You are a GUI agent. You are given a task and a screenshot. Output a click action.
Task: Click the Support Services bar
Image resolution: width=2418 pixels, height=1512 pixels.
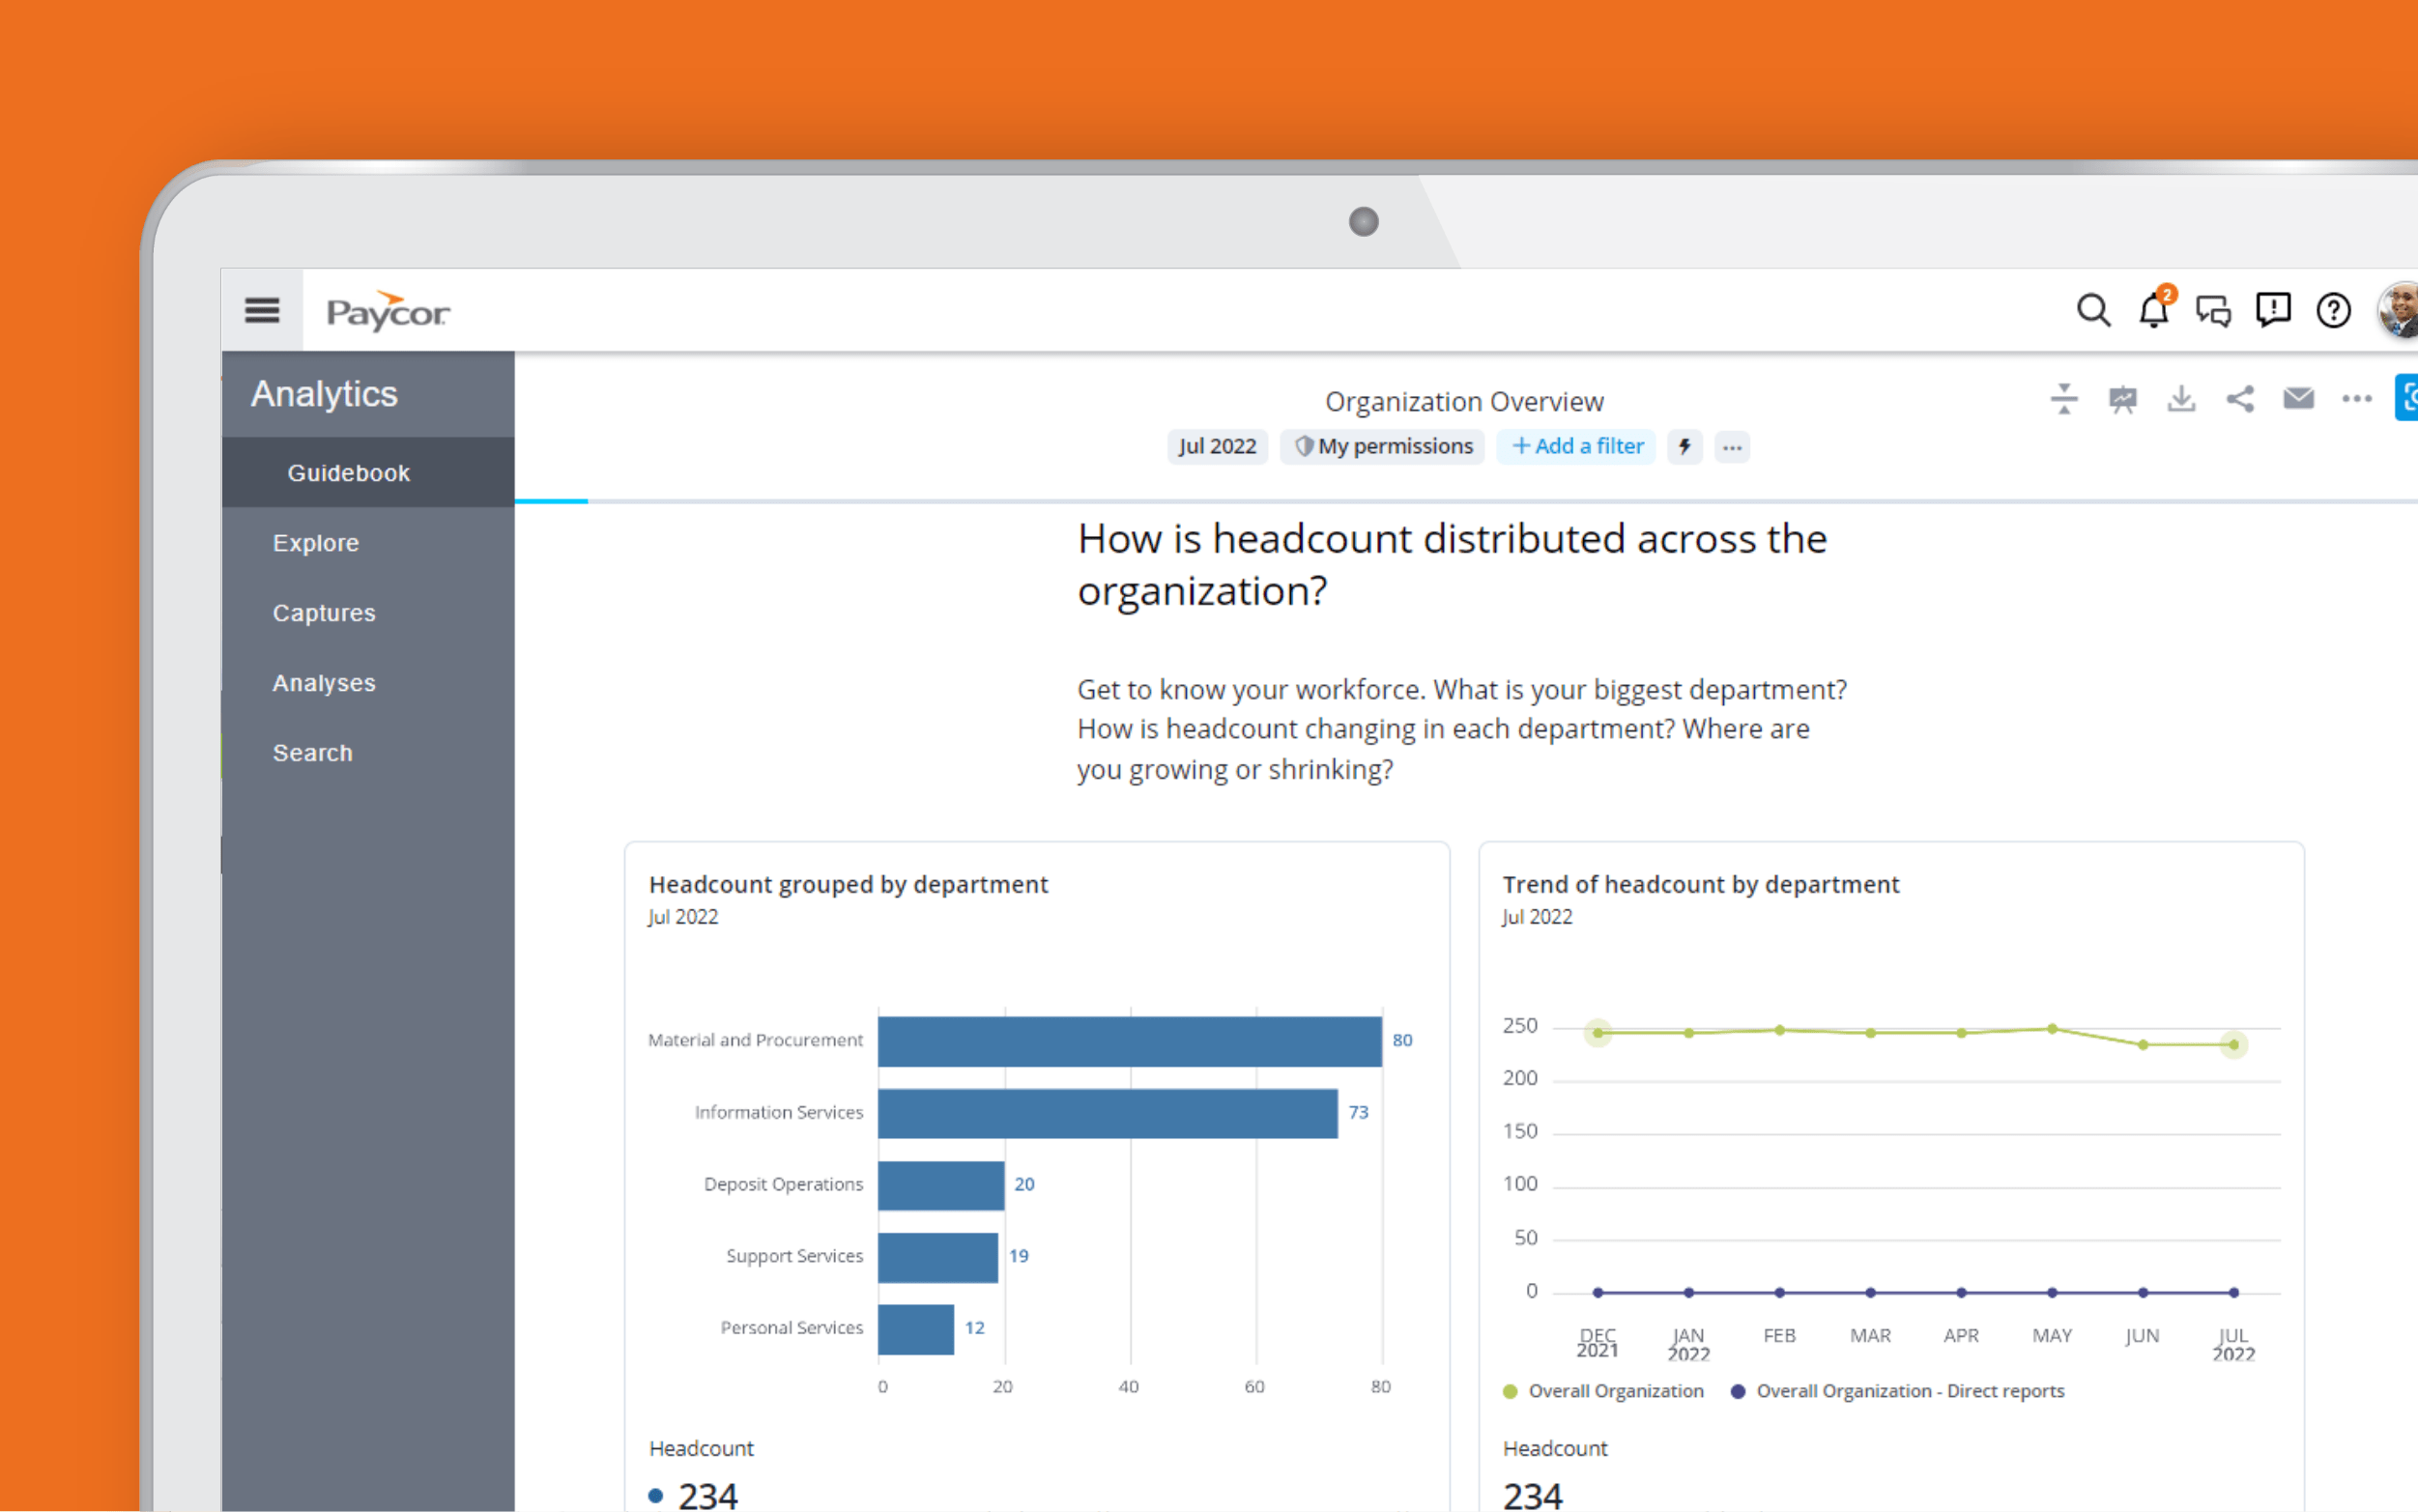(938, 1257)
